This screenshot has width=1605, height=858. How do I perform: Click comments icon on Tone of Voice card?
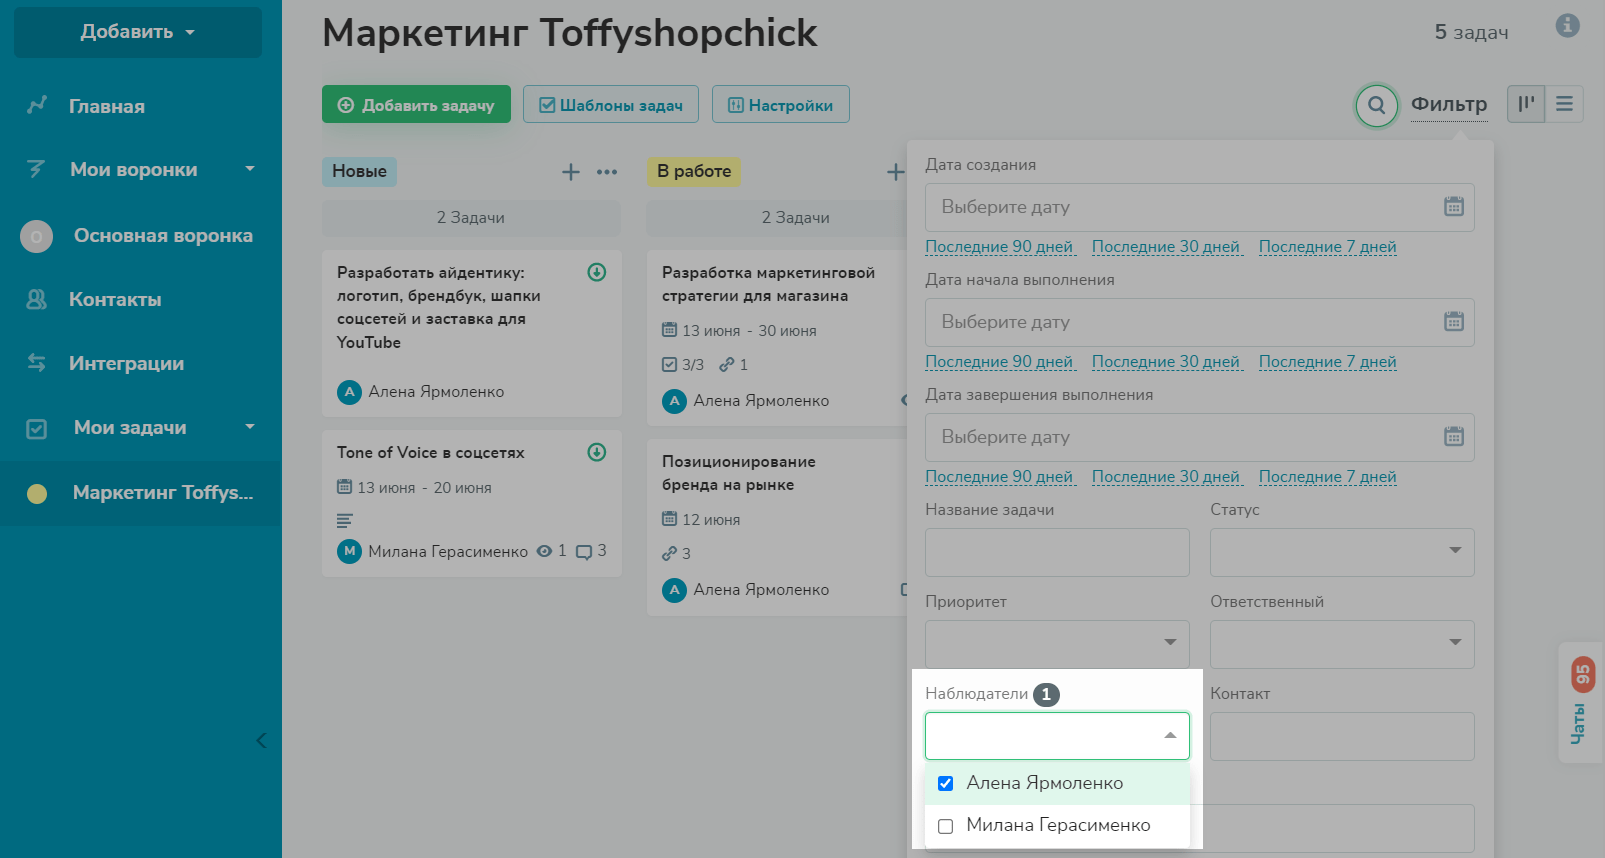(x=584, y=552)
